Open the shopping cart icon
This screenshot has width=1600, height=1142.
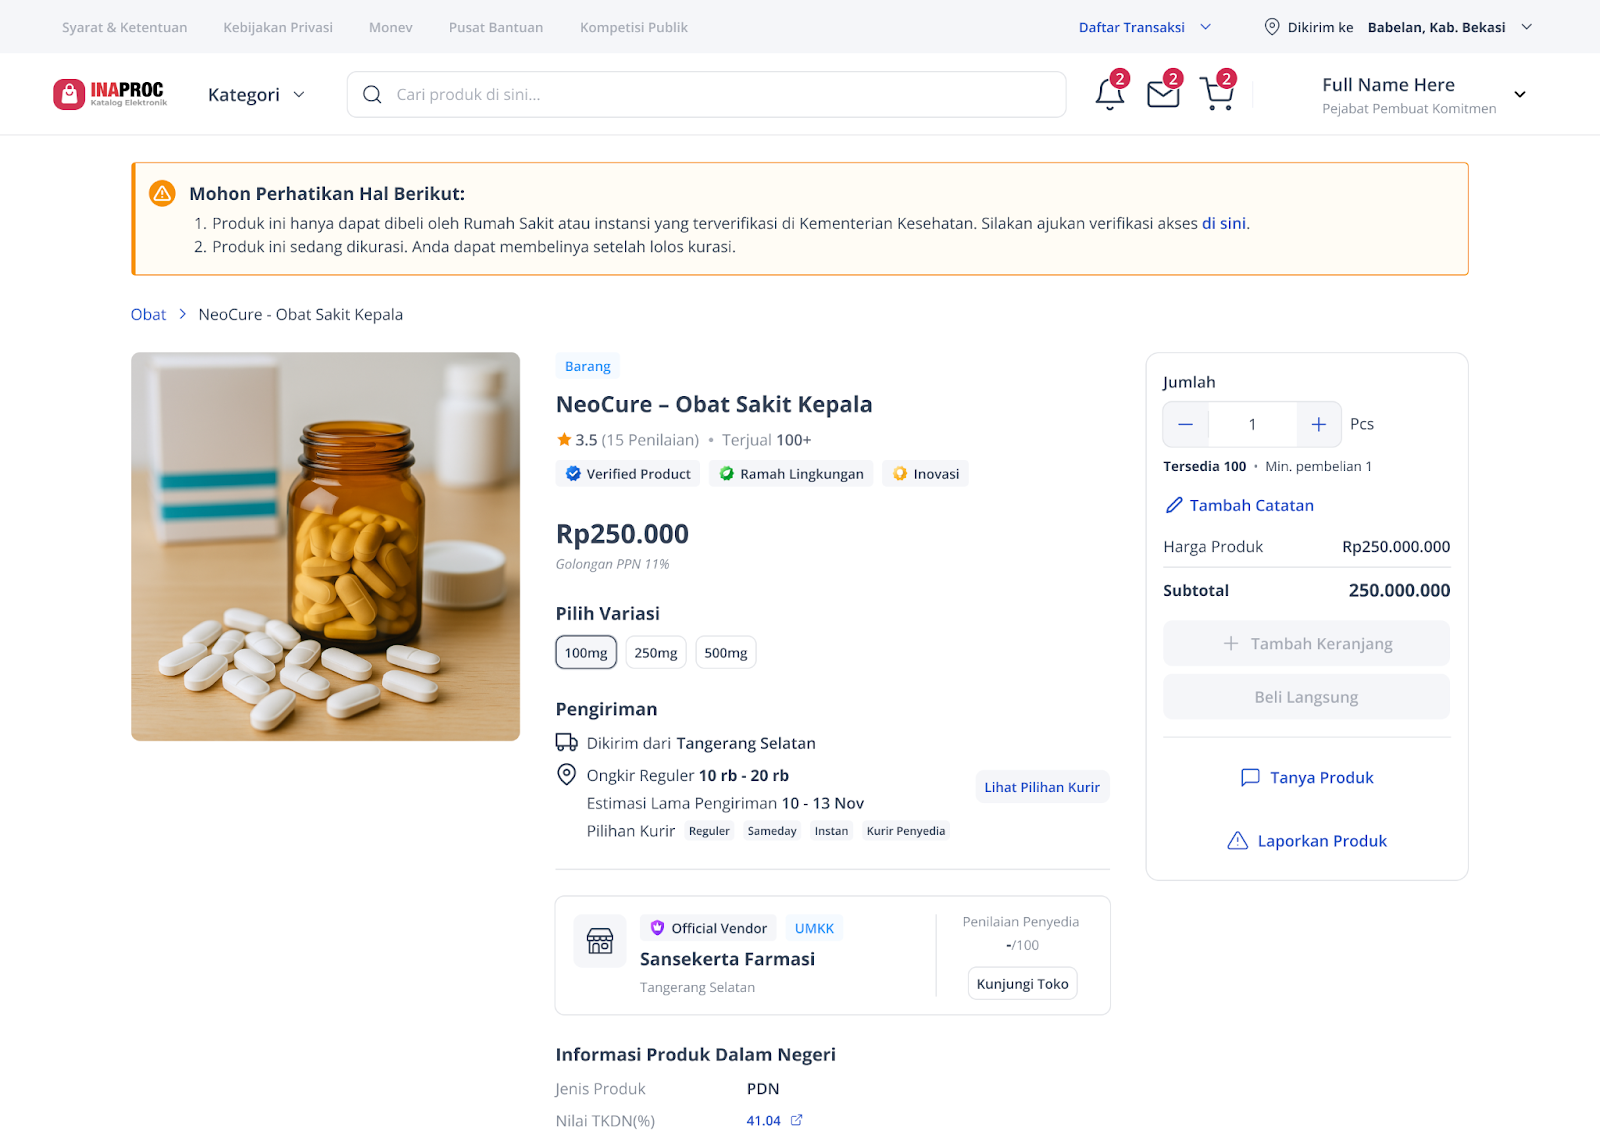click(x=1217, y=94)
